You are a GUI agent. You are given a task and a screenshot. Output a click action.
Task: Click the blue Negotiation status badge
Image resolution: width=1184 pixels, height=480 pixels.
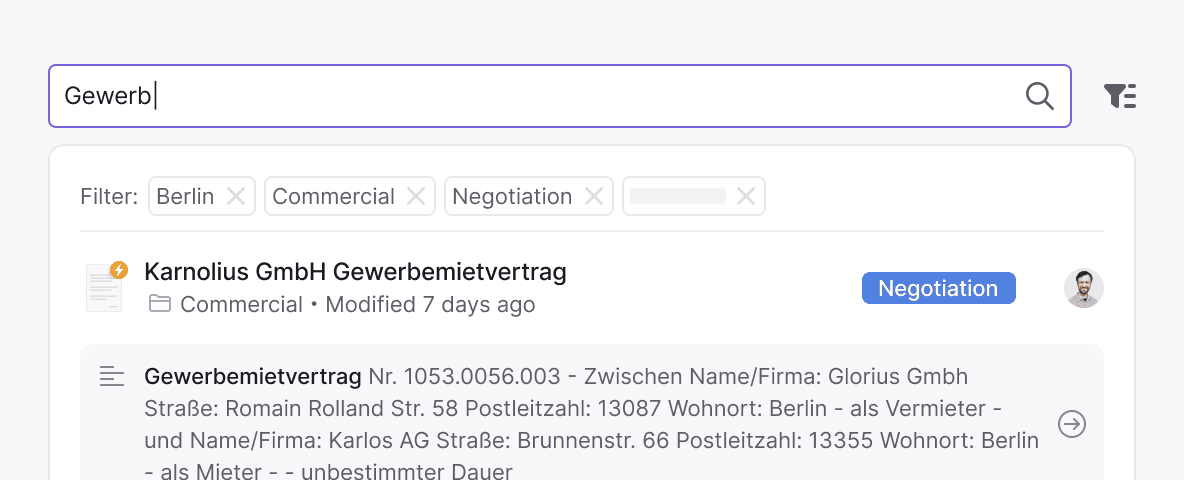pyautogui.click(x=938, y=289)
